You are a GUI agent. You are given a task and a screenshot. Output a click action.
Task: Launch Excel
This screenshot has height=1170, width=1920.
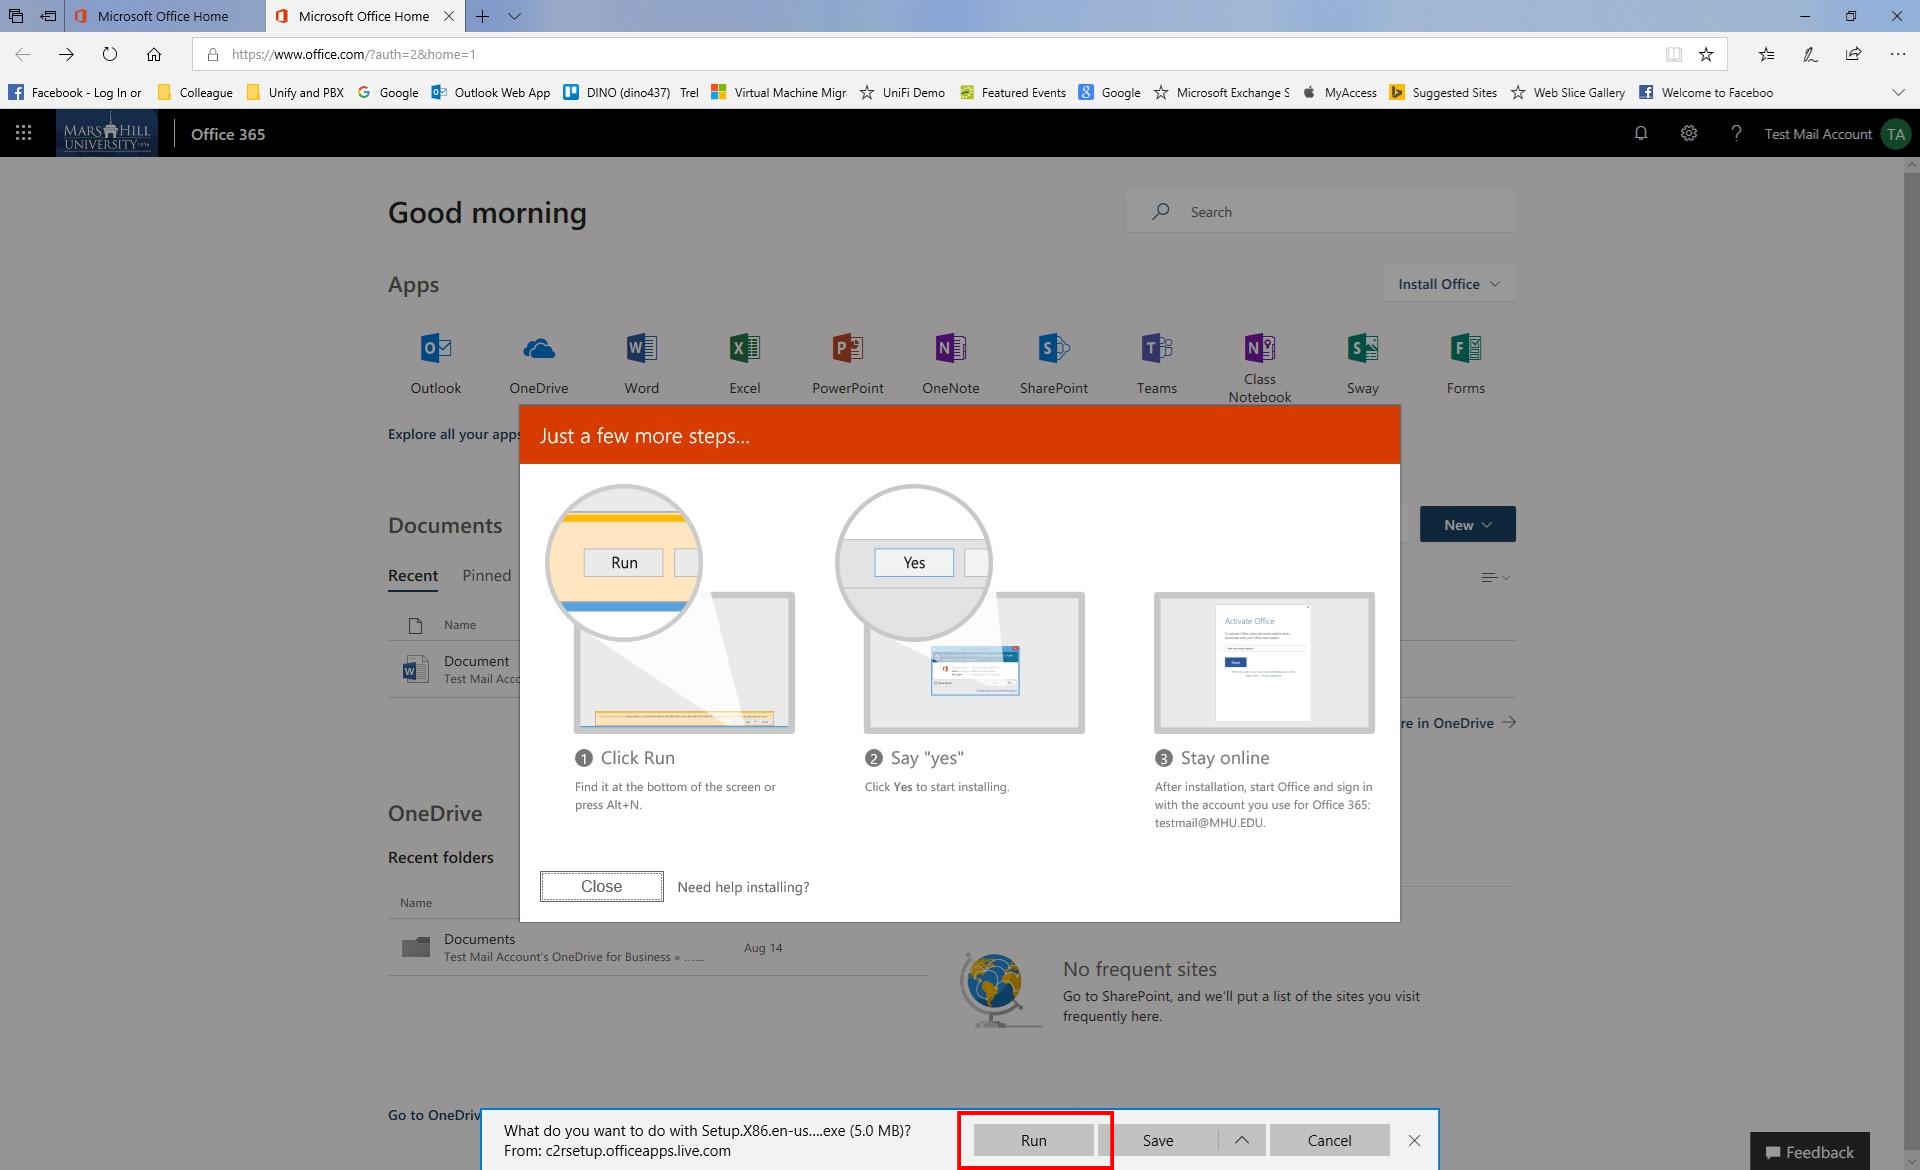point(744,362)
